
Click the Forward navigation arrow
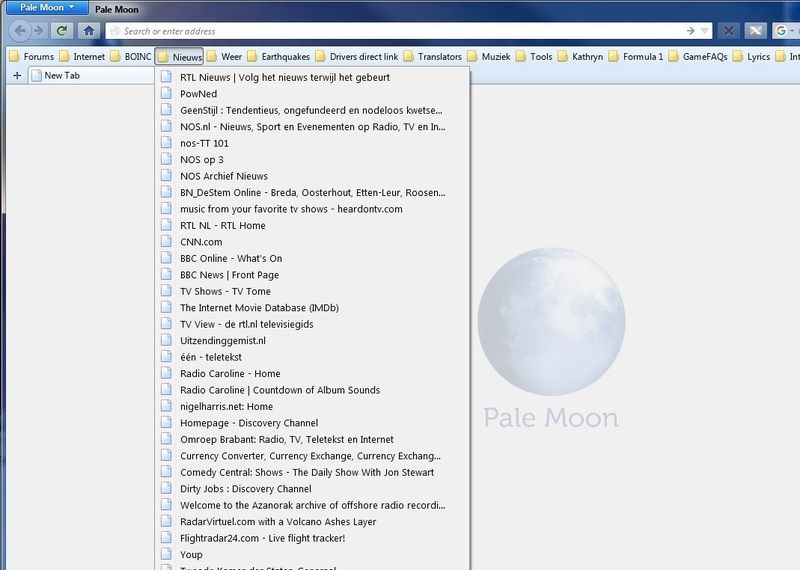click(x=39, y=31)
